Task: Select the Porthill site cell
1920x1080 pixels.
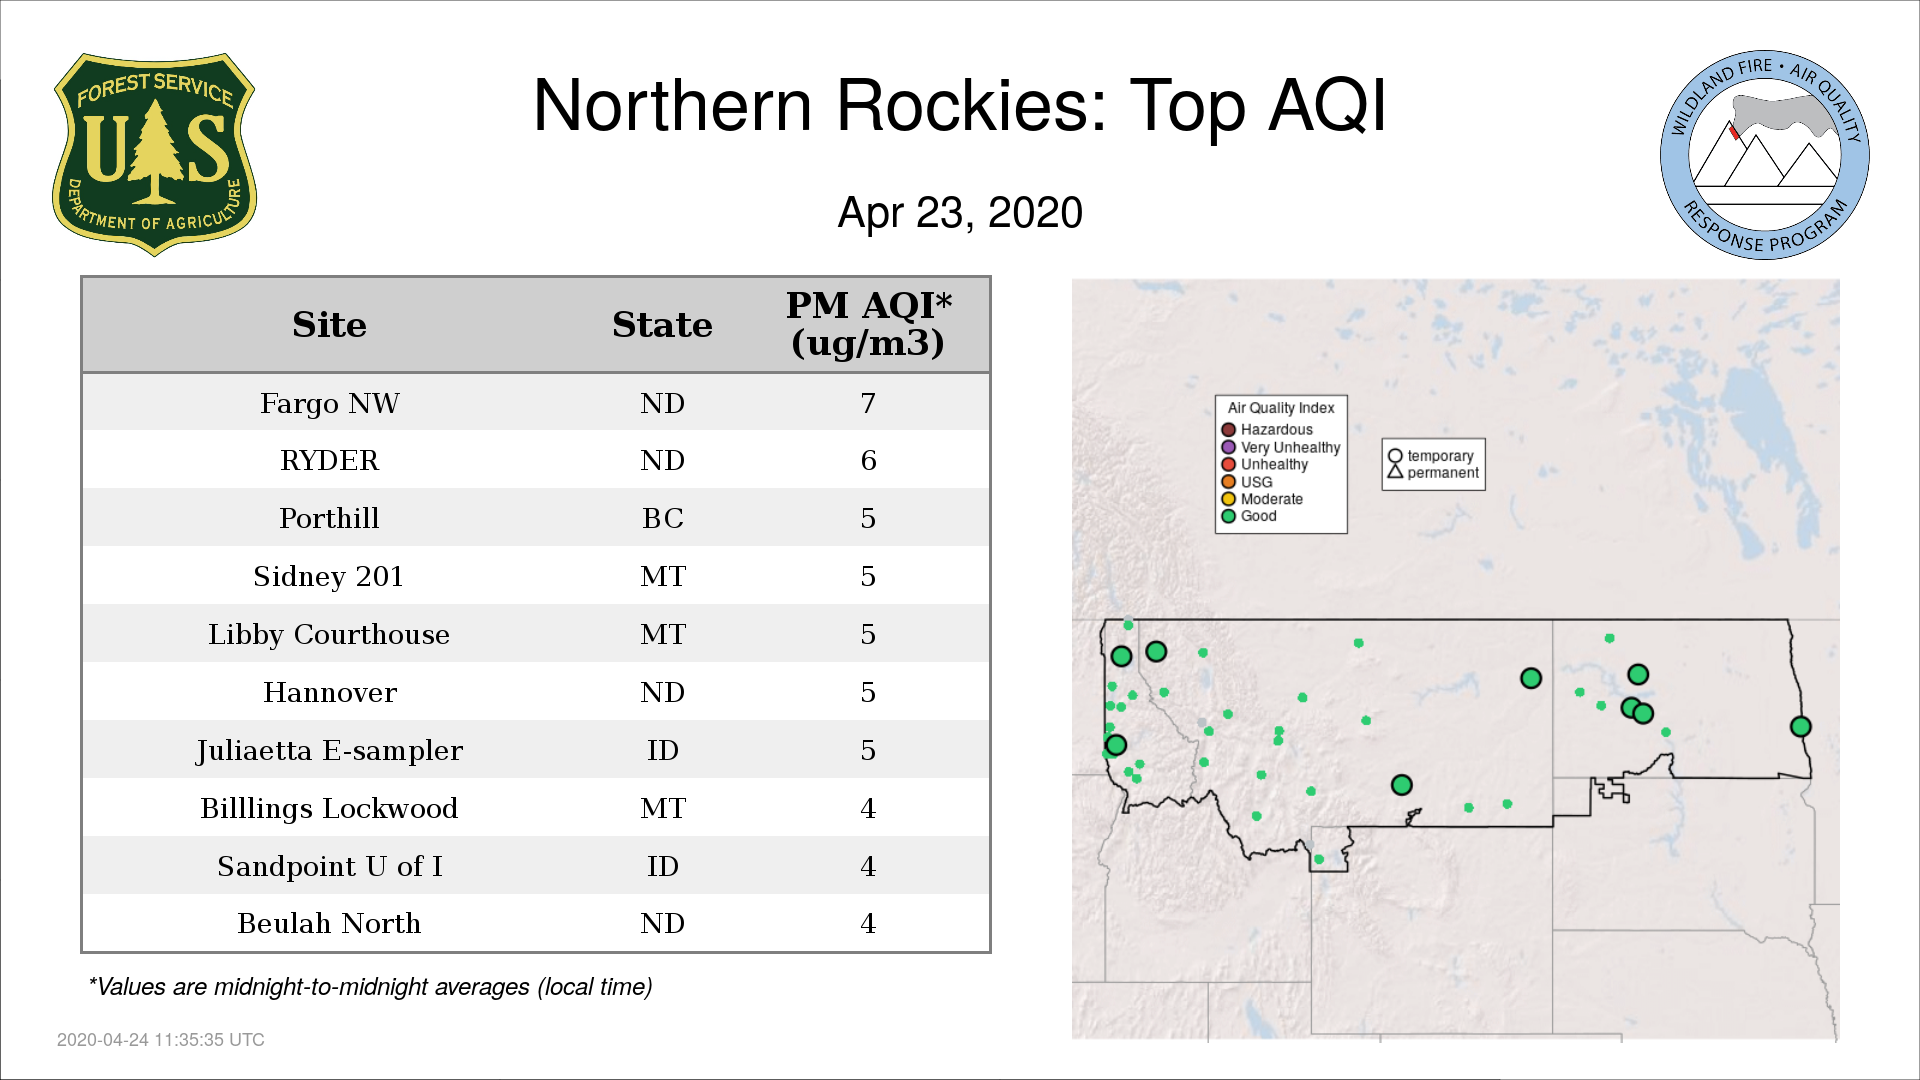Action: point(329,519)
